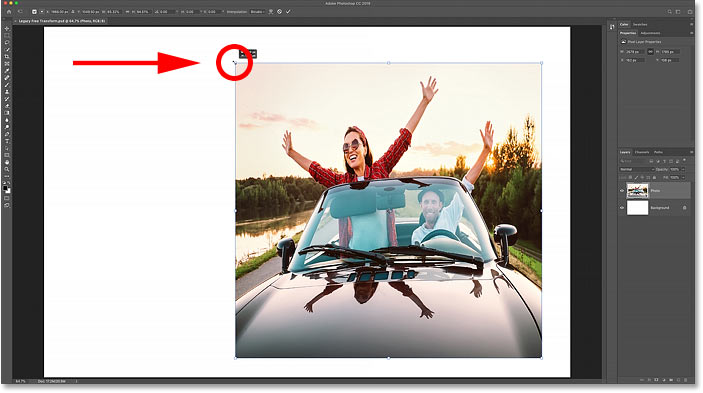The image size is (703, 393).
Task: Change screen mode from toolbar bottom
Action: [x=7, y=205]
